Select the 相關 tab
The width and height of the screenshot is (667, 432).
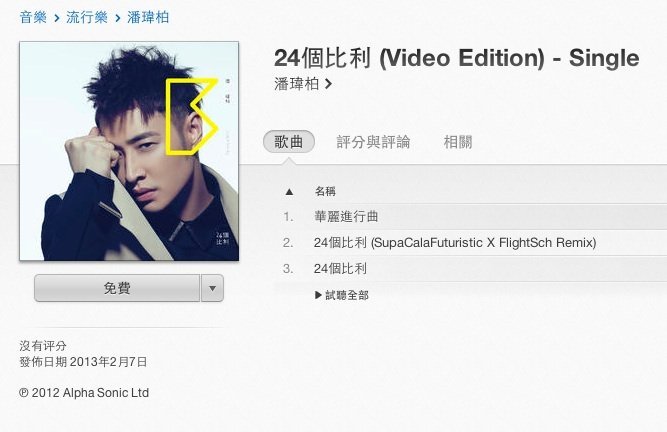458,142
